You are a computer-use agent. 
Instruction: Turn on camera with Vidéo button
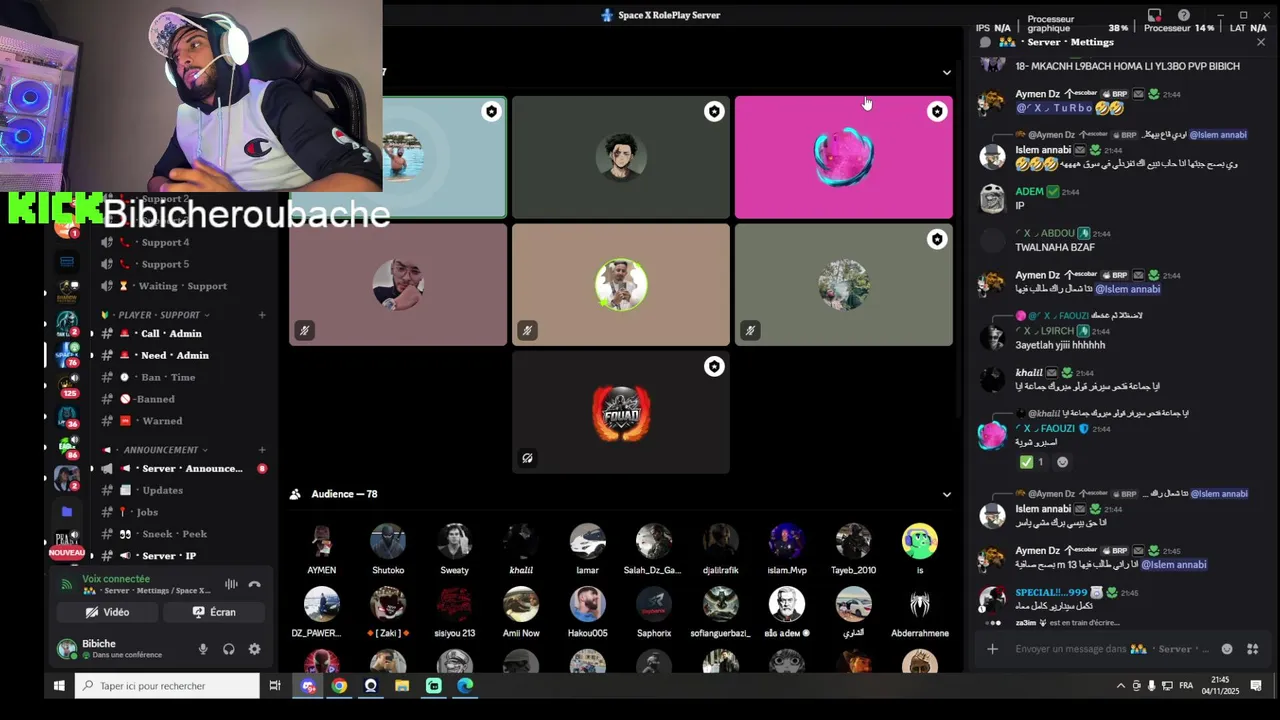click(x=107, y=612)
